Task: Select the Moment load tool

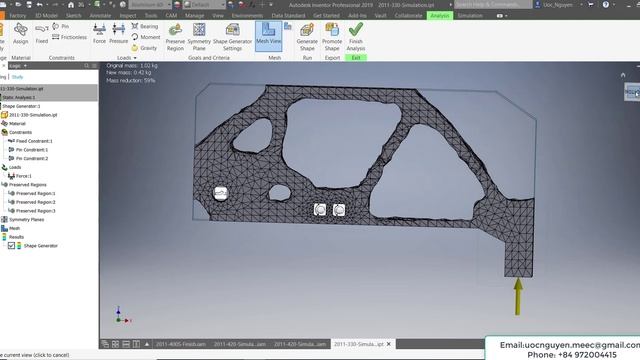Action: tap(146, 37)
